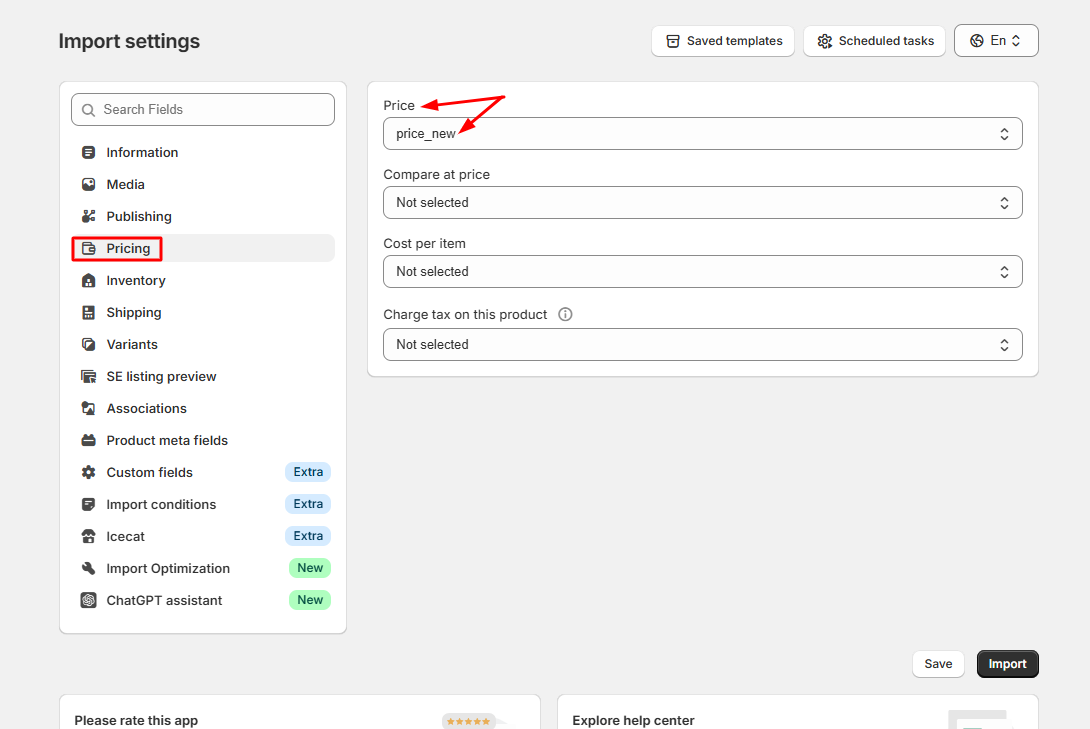Open the Charge tax on this product dropdown
This screenshot has width=1090, height=729.
point(702,344)
